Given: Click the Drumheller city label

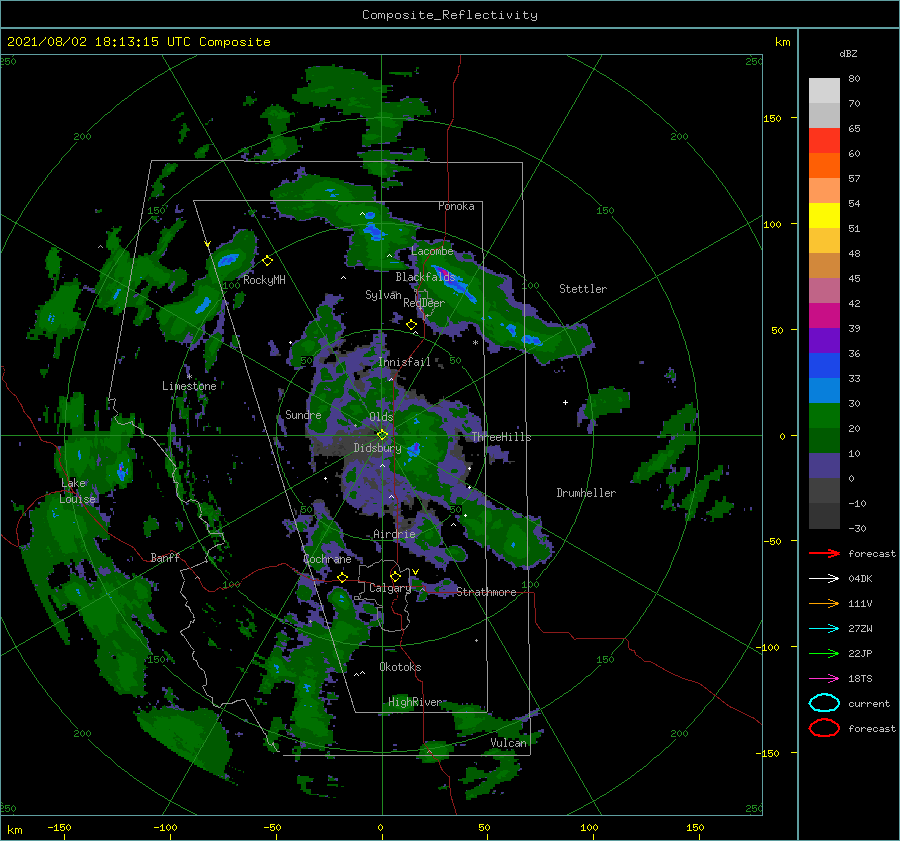Looking at the screenshot, I should click(586, 493).
